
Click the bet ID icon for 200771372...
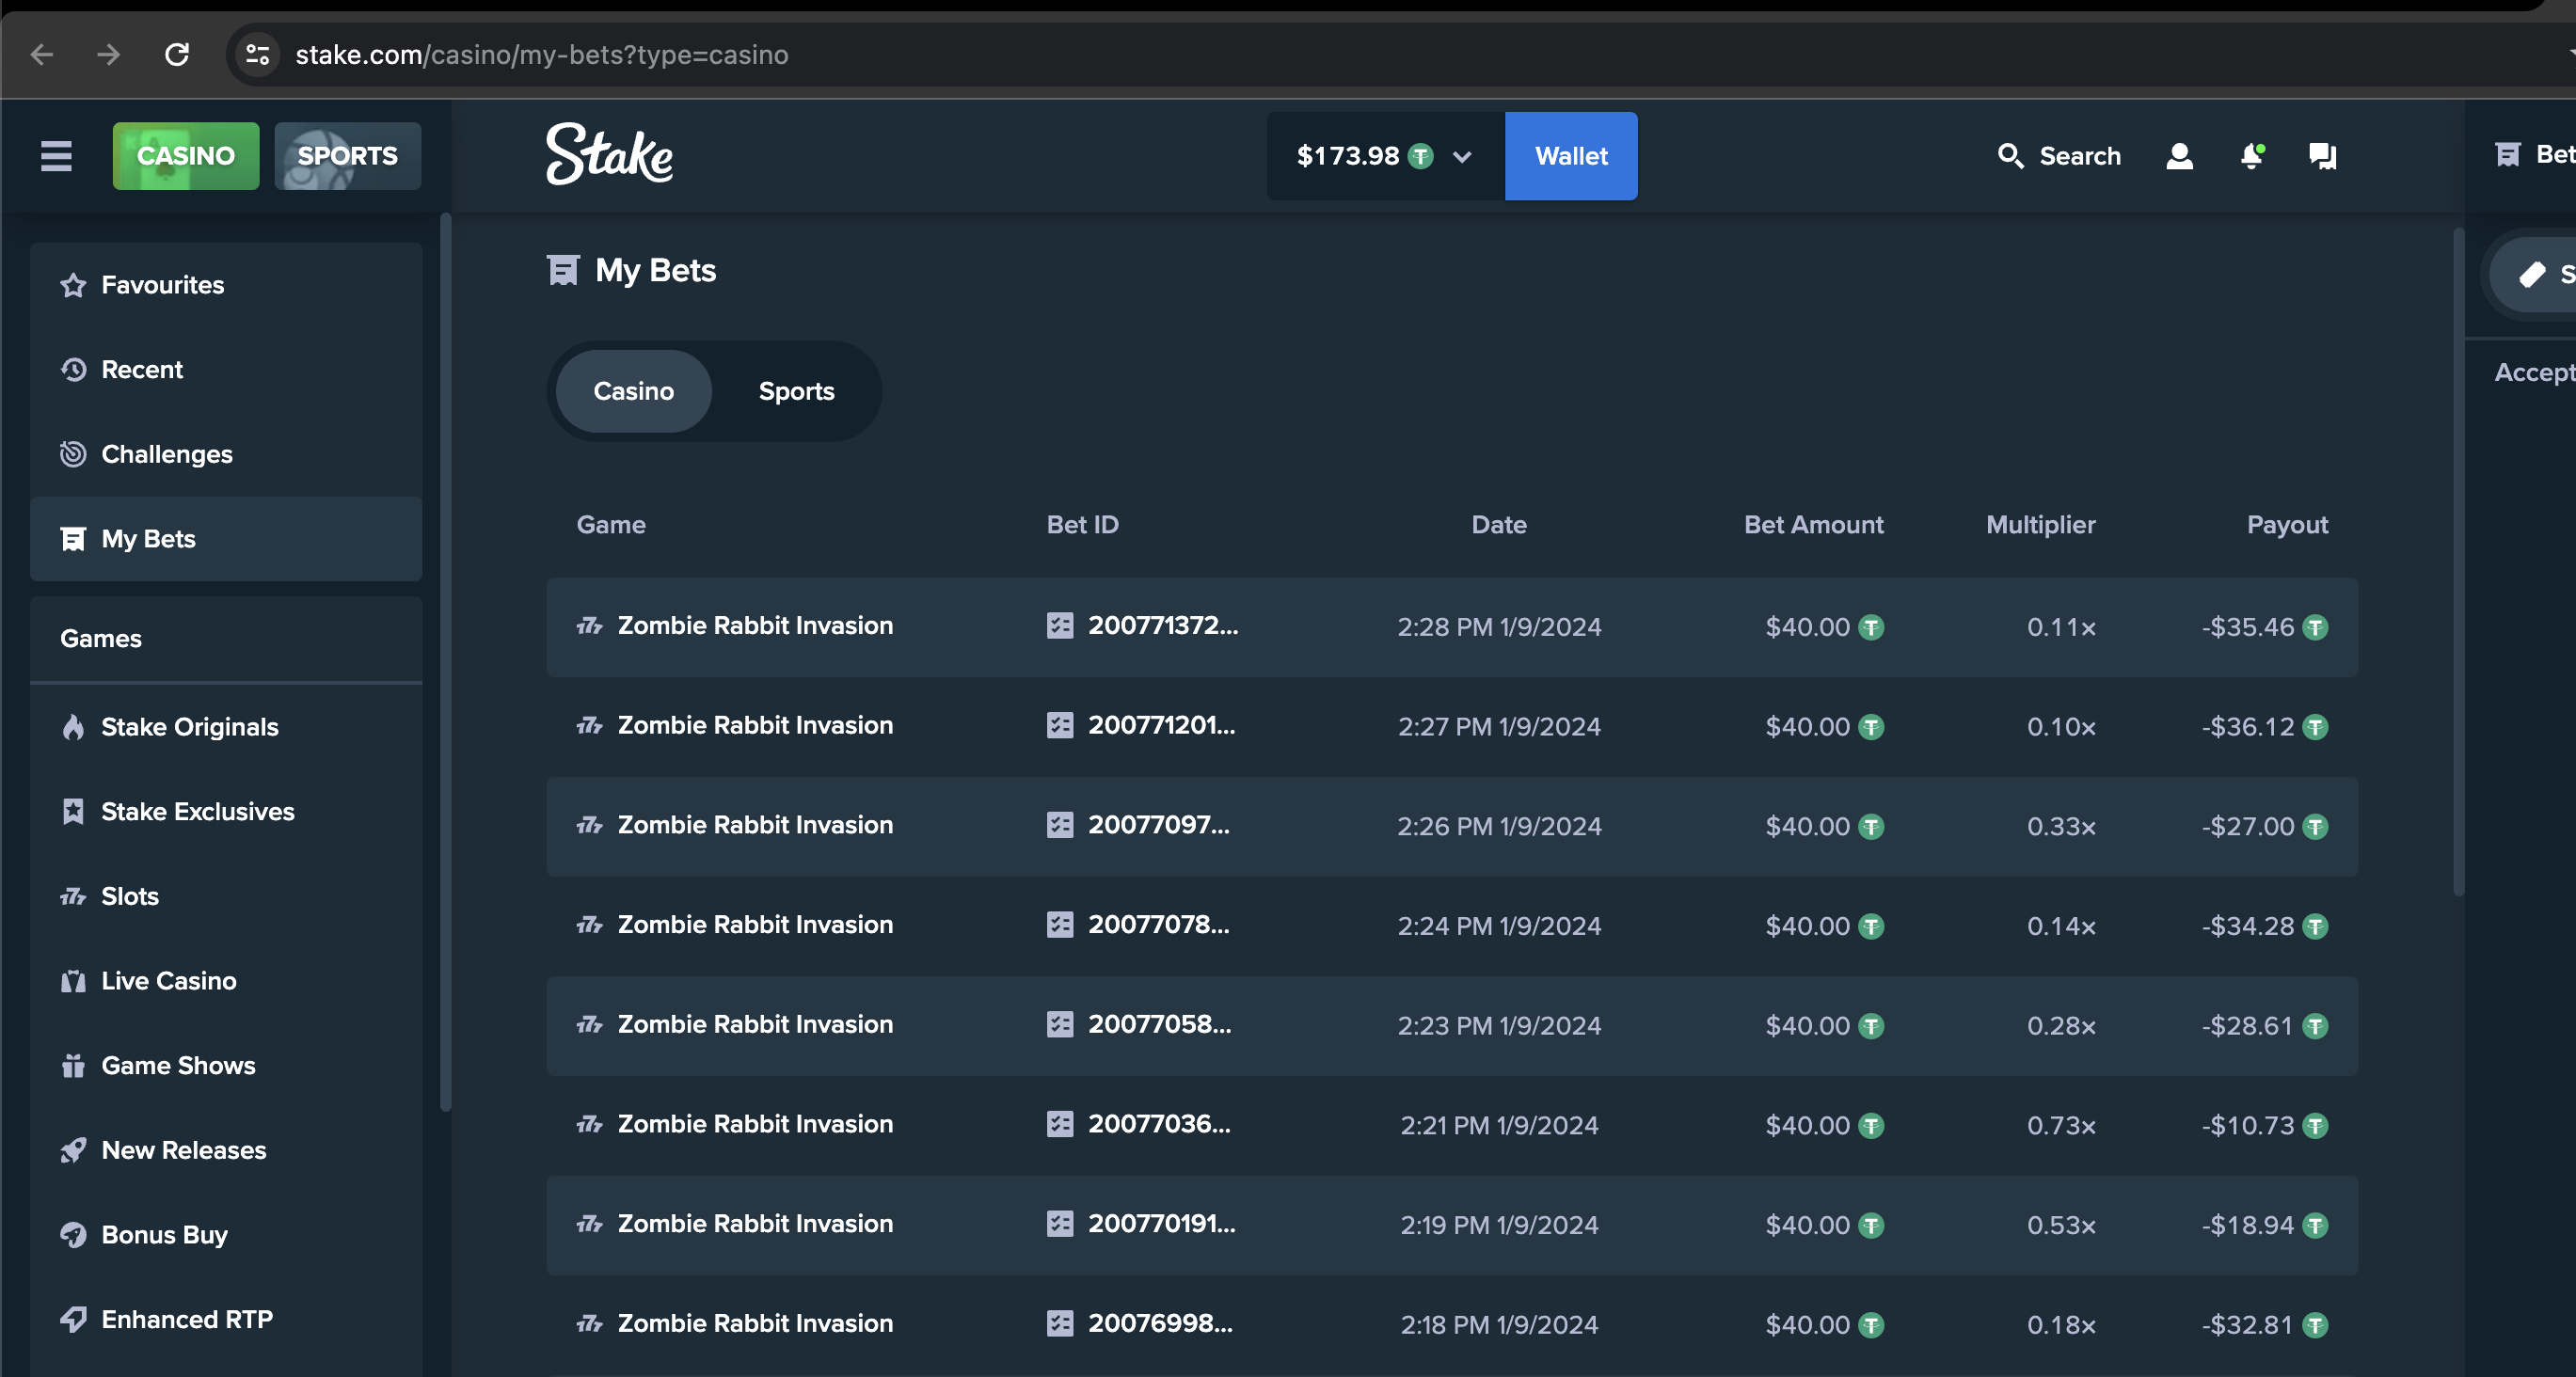1060,626
